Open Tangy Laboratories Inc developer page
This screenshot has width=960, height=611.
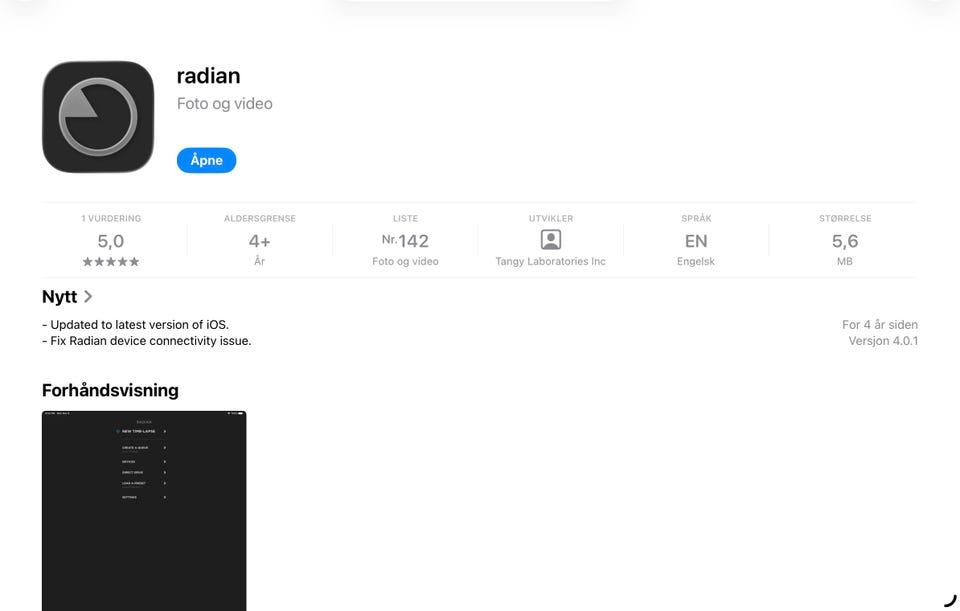pyautogui.click(x=550, y=261)
